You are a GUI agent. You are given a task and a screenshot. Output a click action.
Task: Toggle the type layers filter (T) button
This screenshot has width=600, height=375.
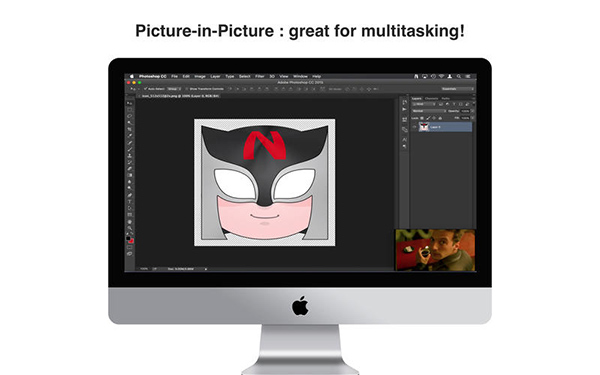click(454, 104)
